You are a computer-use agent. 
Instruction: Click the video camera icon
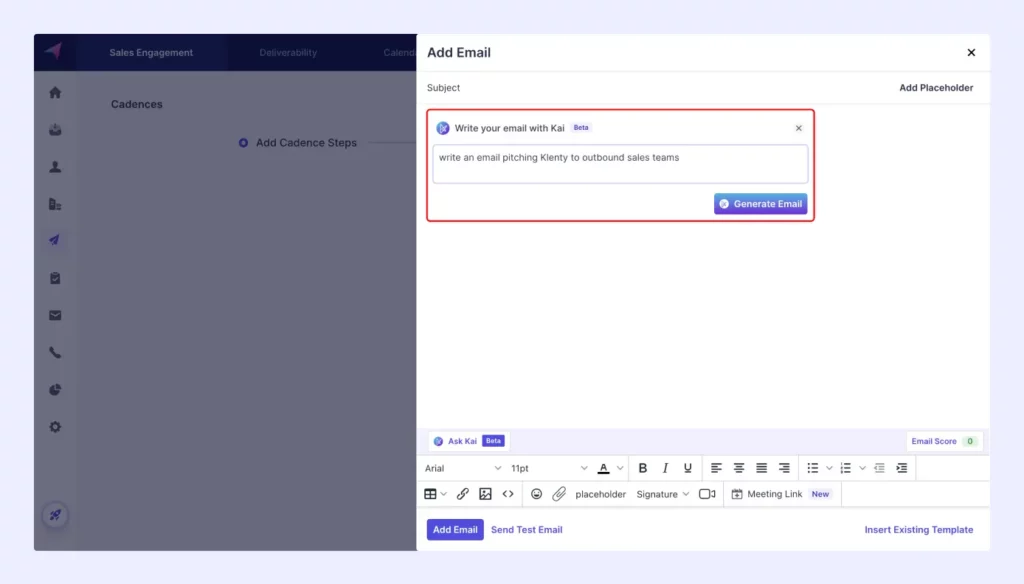tap(707, 494)
